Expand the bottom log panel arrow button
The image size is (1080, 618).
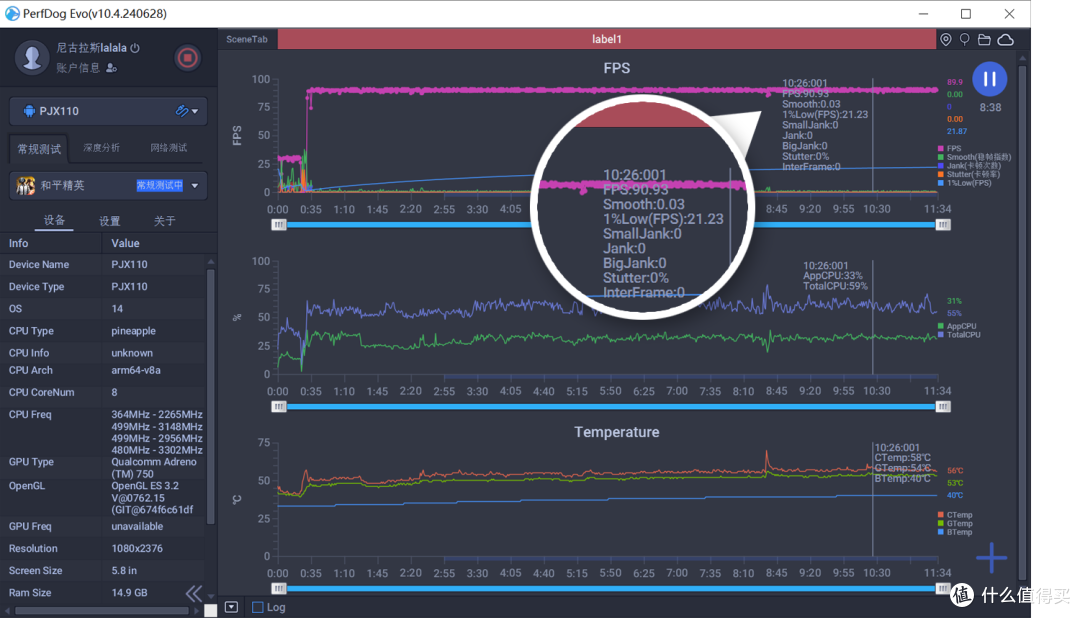coord(231,607)
